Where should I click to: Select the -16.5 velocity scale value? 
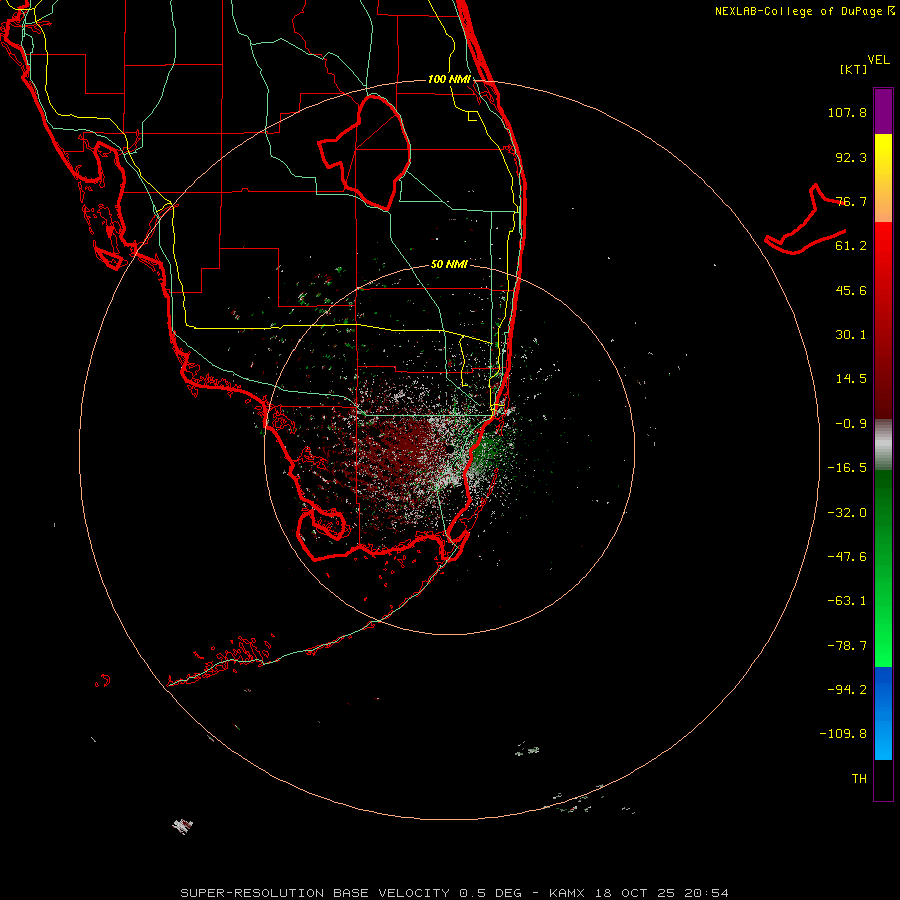[847, 468]
